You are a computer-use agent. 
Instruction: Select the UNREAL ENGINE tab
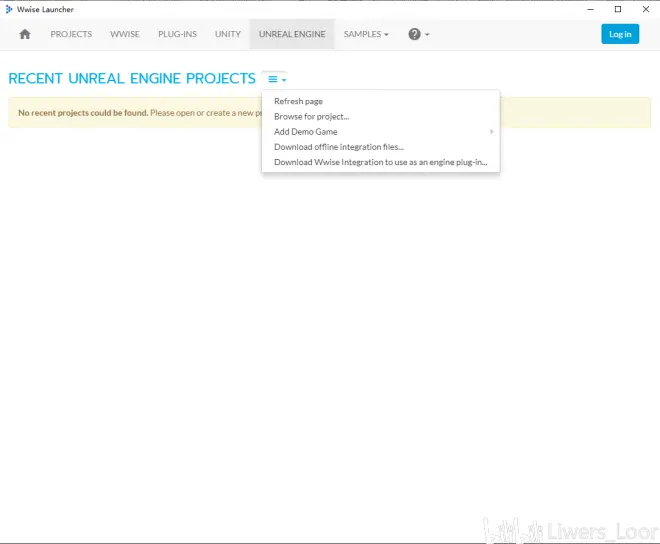pyautogui.click(x=292, y=34)
